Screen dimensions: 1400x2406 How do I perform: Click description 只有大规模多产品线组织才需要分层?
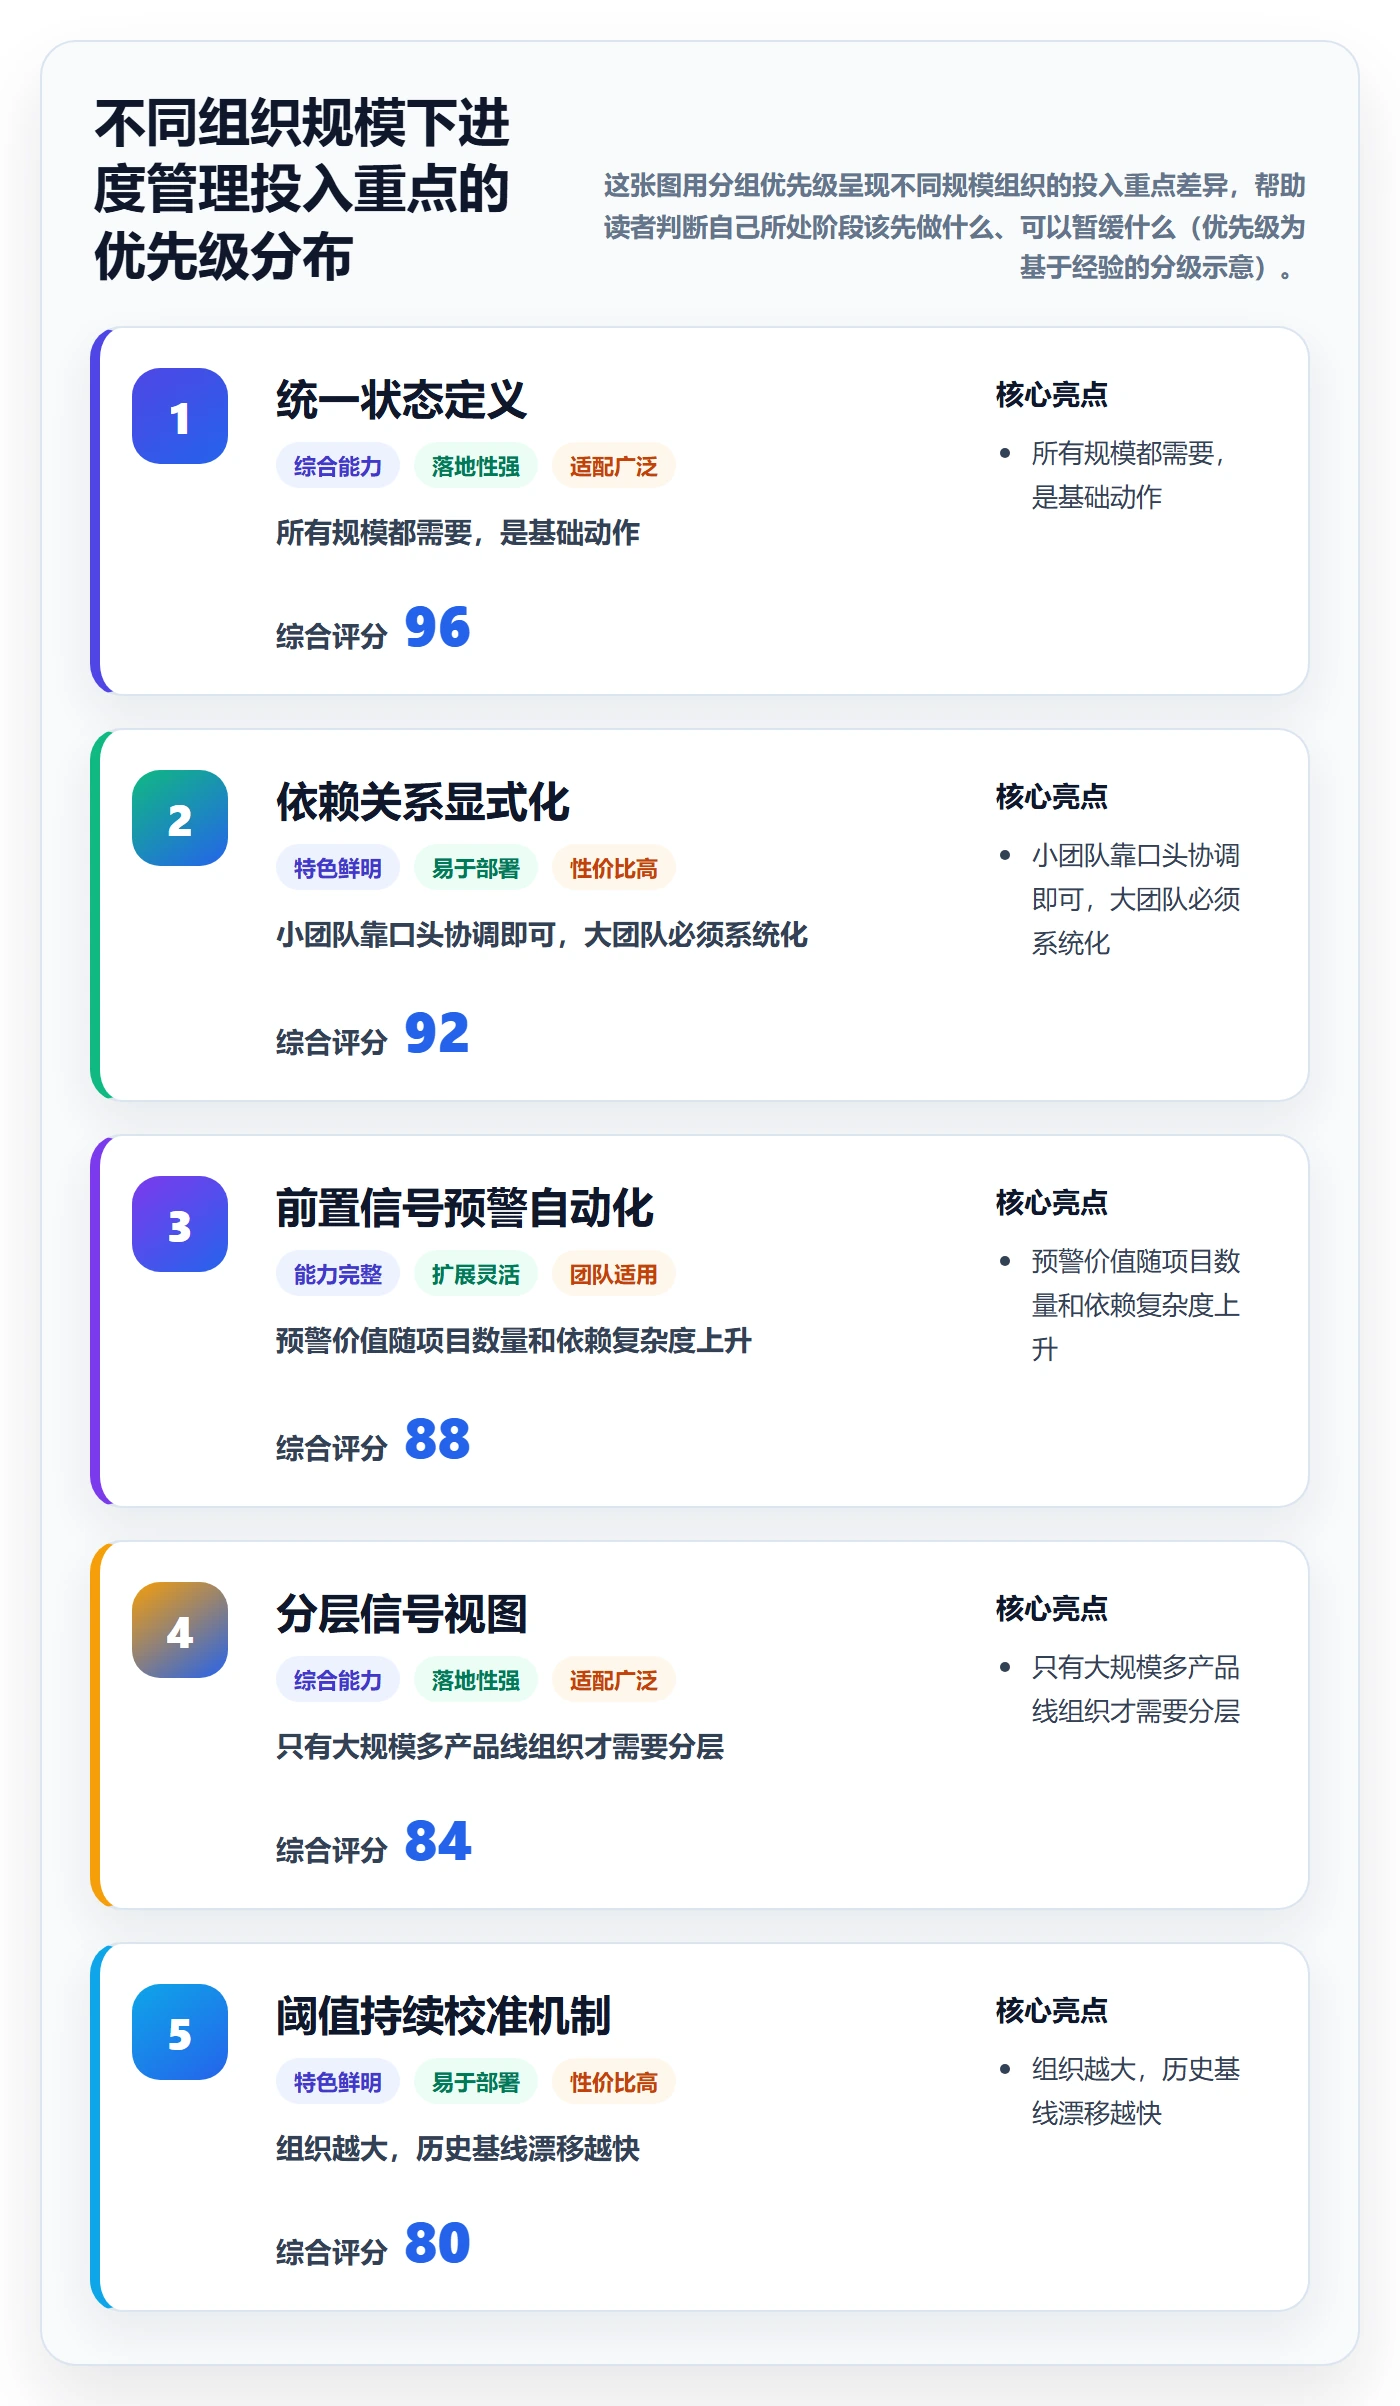pos(500,1747)
